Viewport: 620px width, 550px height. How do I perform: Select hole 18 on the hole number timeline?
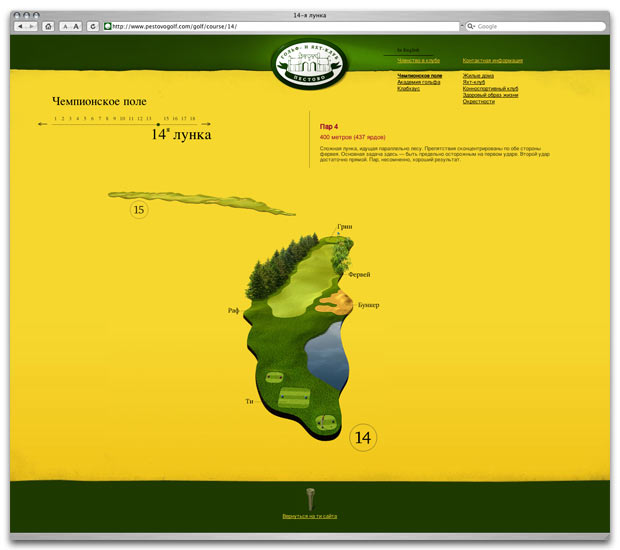(192, 118)
